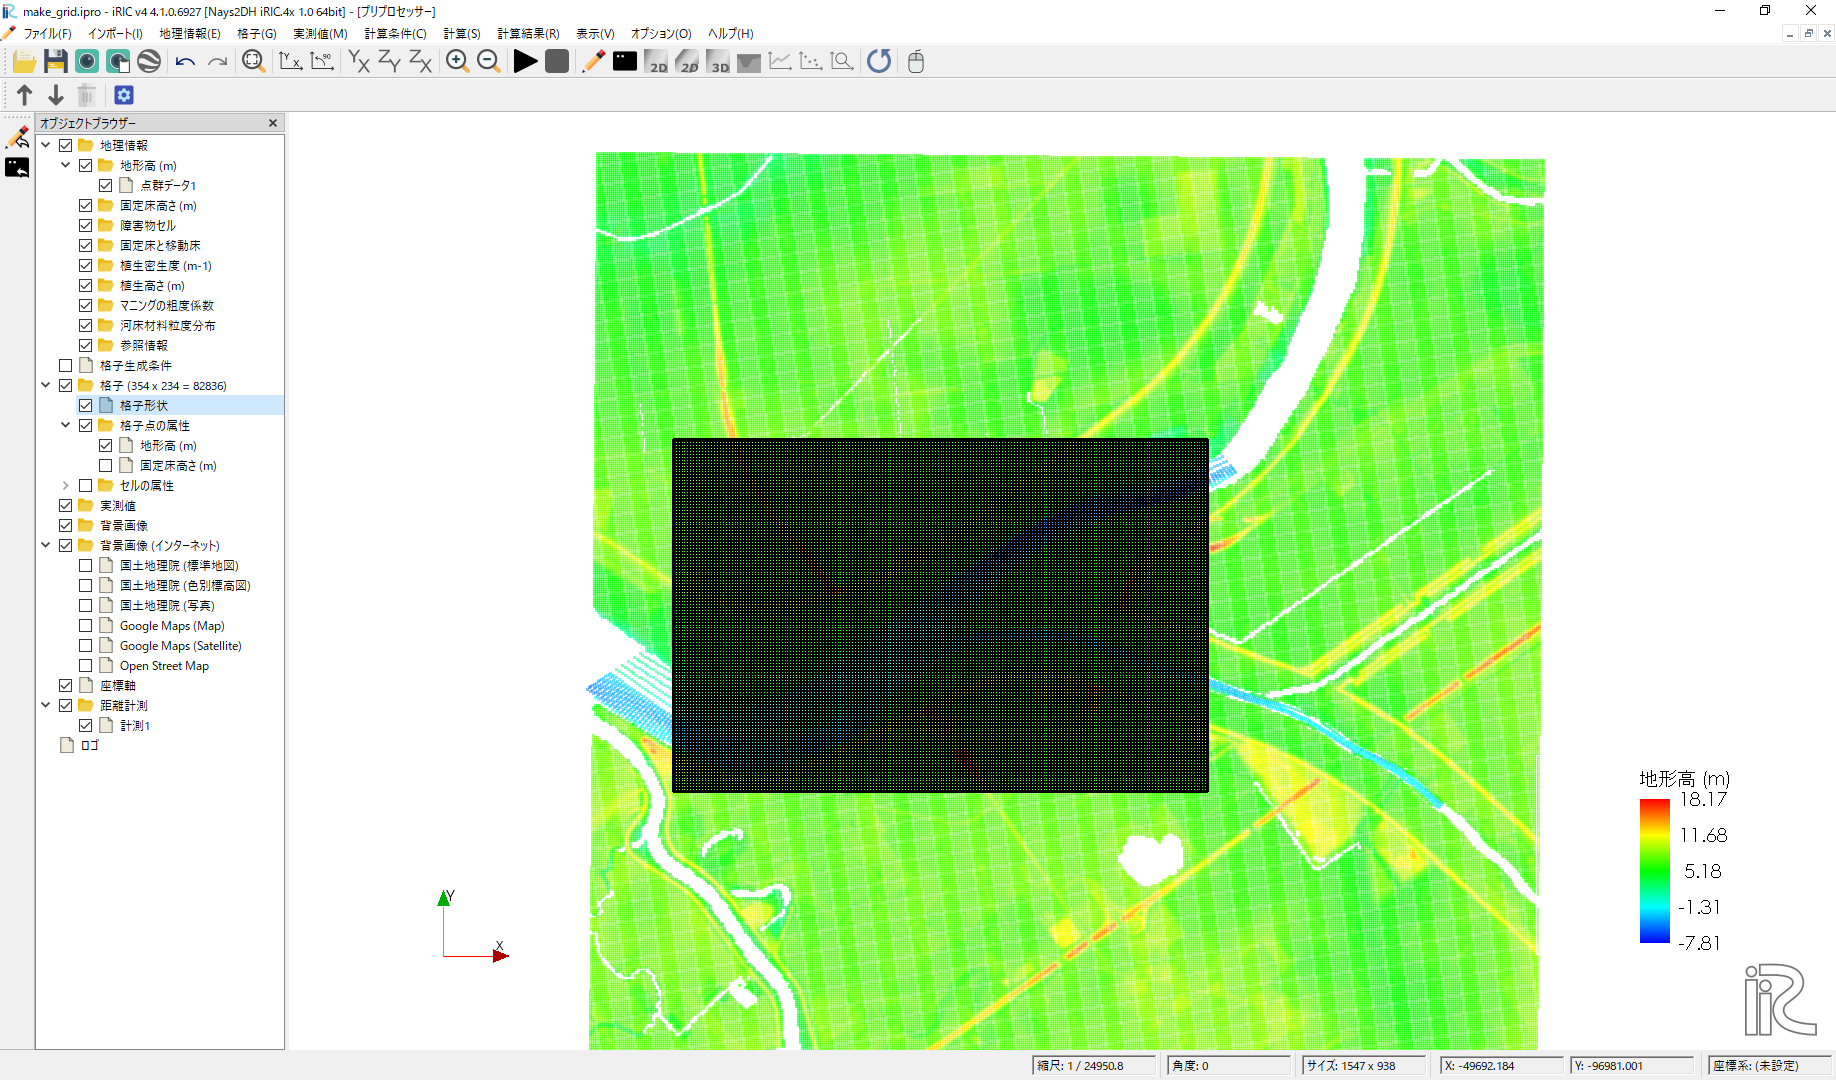Switch to the XY plane view
Screen dimensions: 1836x1080
[358, 62]
